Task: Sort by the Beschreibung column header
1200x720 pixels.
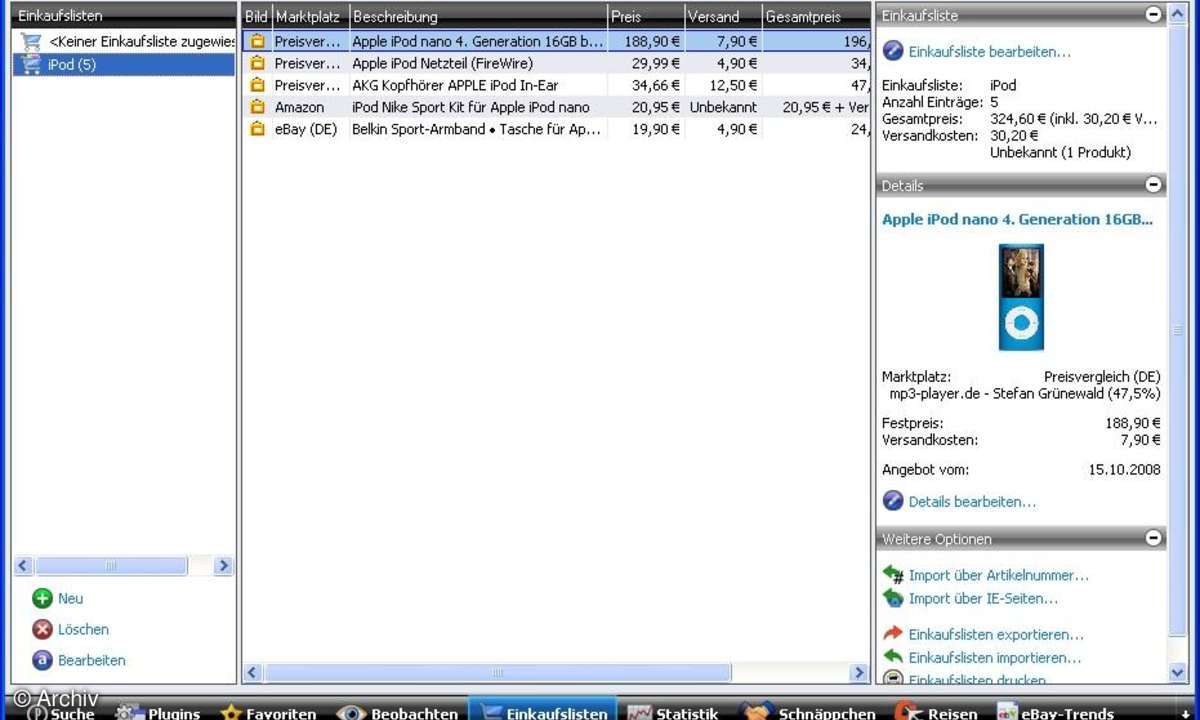Action: click(x=478, y=16)
